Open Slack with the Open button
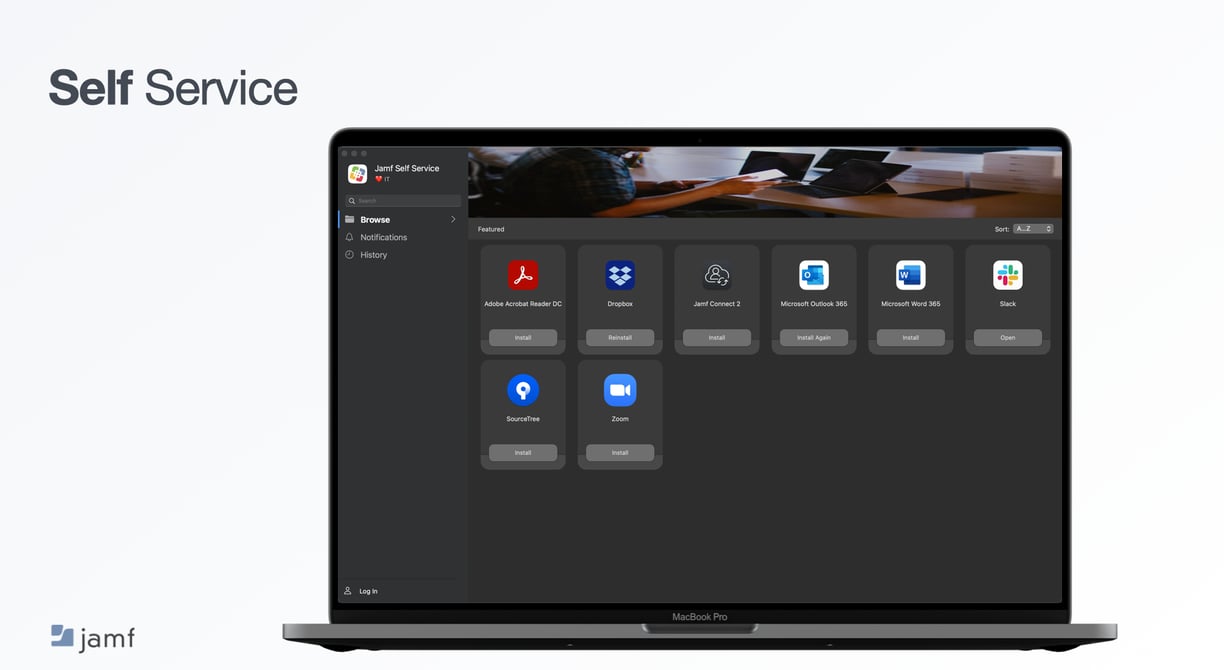1224x670 pixels. tap(1008, 338)
